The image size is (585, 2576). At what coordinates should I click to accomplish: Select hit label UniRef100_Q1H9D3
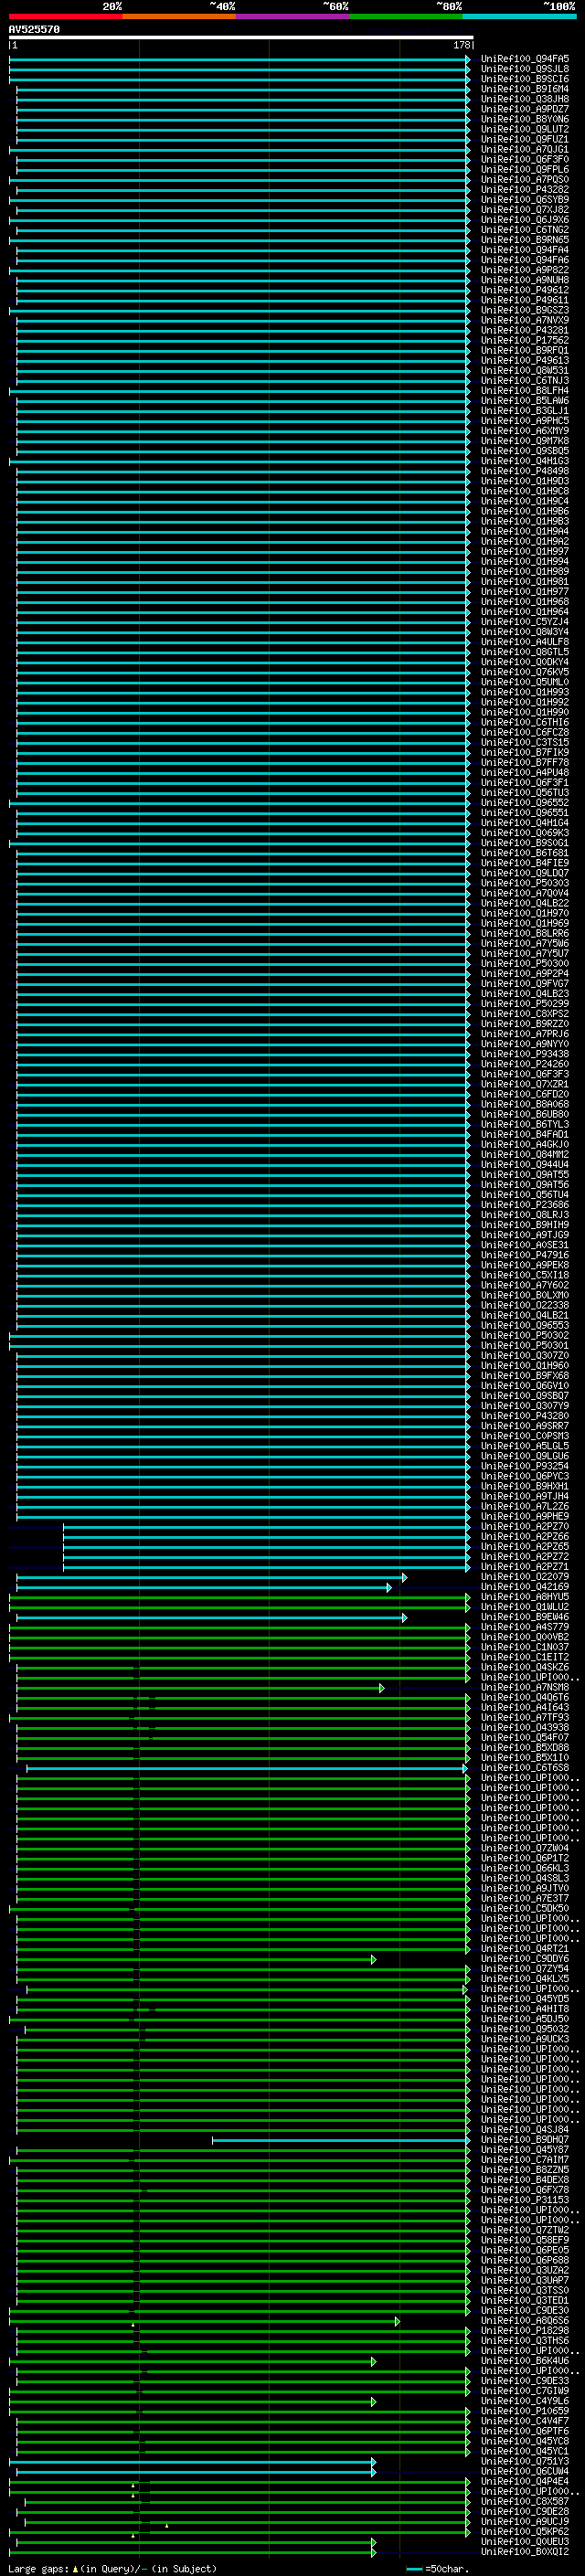click(525, 481)
